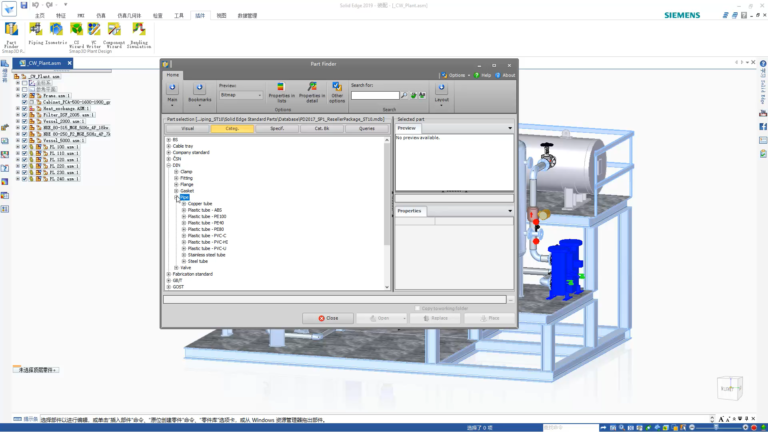Open Part Finder Options menu
Image resolution: width=768 pixels, height=432 pixels.
[x=455, y=75]
